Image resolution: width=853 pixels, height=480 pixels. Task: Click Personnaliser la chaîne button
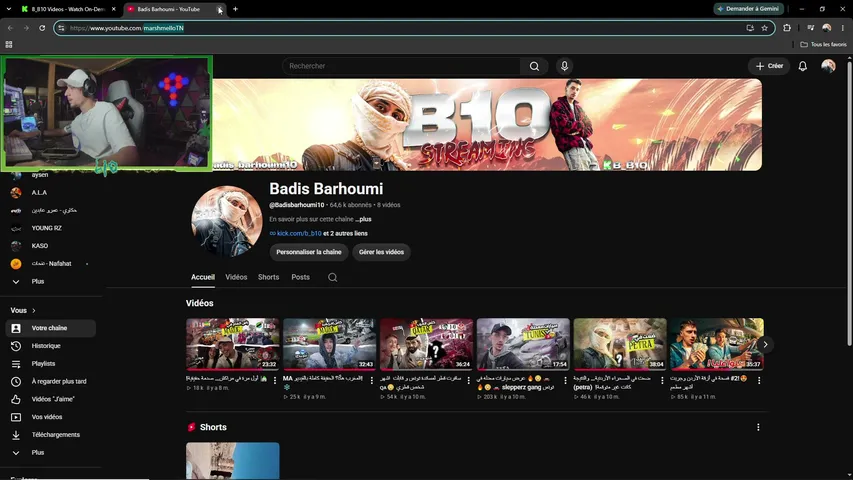308,252
